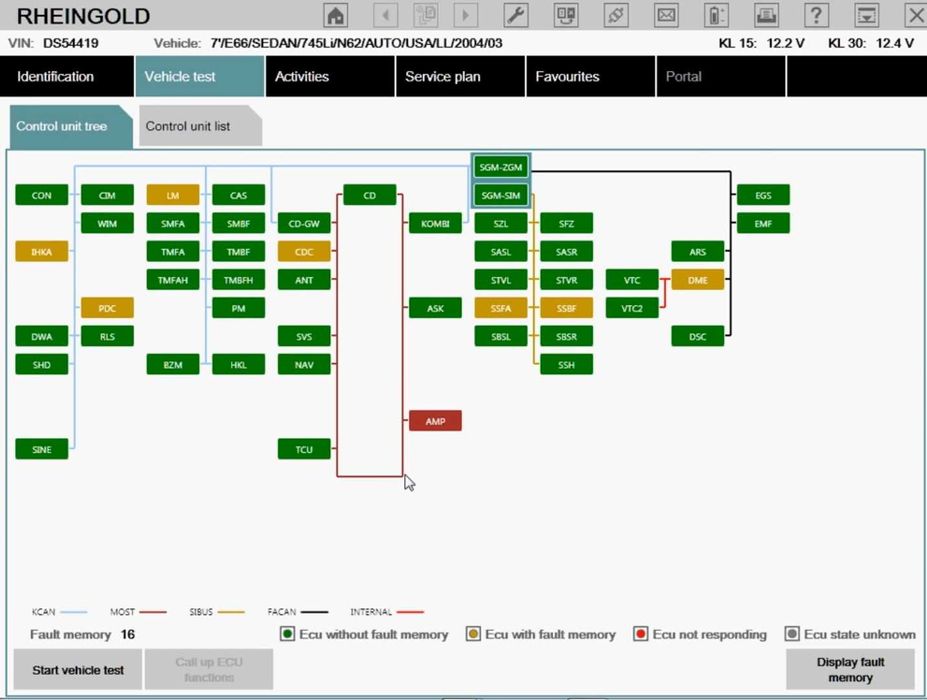Click the minimize-to-tray window icon
The width and height of the screenshot is (927, 700).
click(x=866, y=15)
